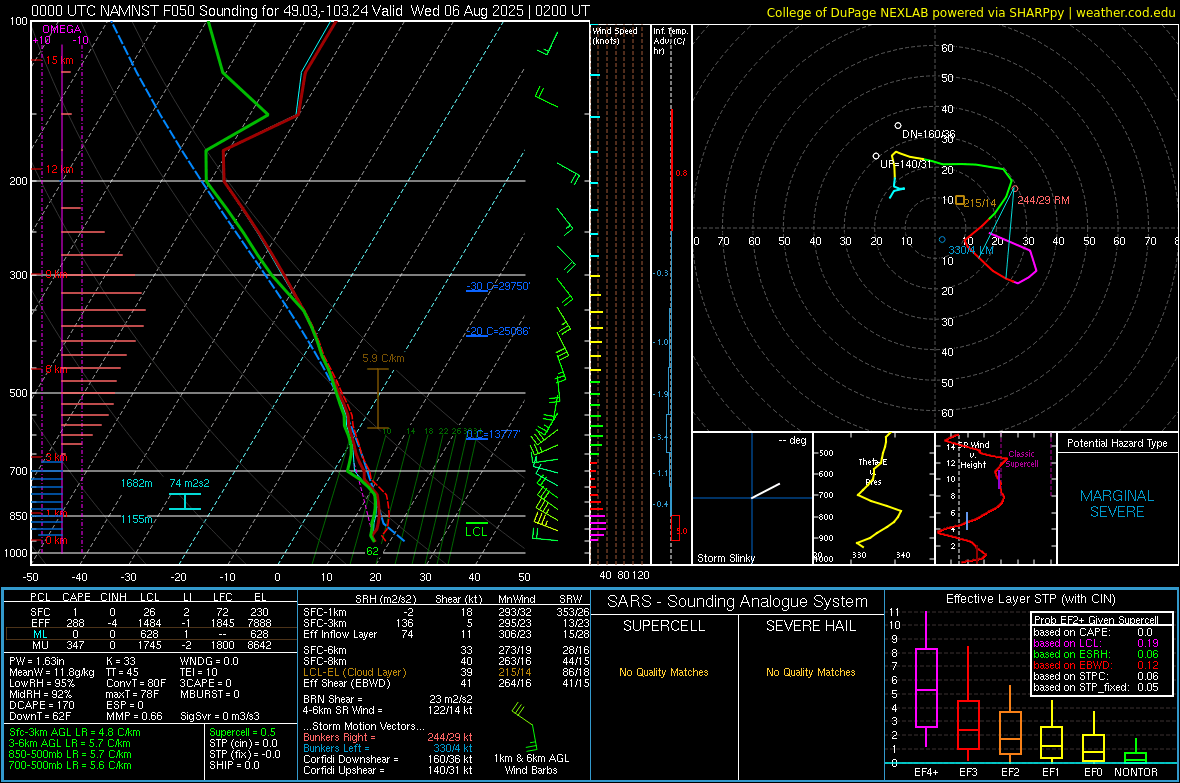Click '700-500mb LR = 5.6 C/km'
The height and width of the screenshot is (783, 1180).
[x=70, y=765]
